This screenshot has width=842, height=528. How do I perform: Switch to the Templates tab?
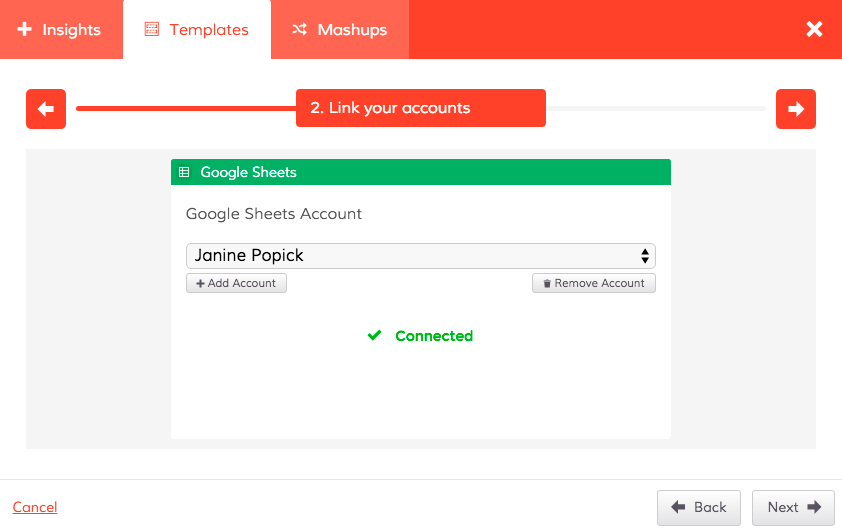(196, 30)
